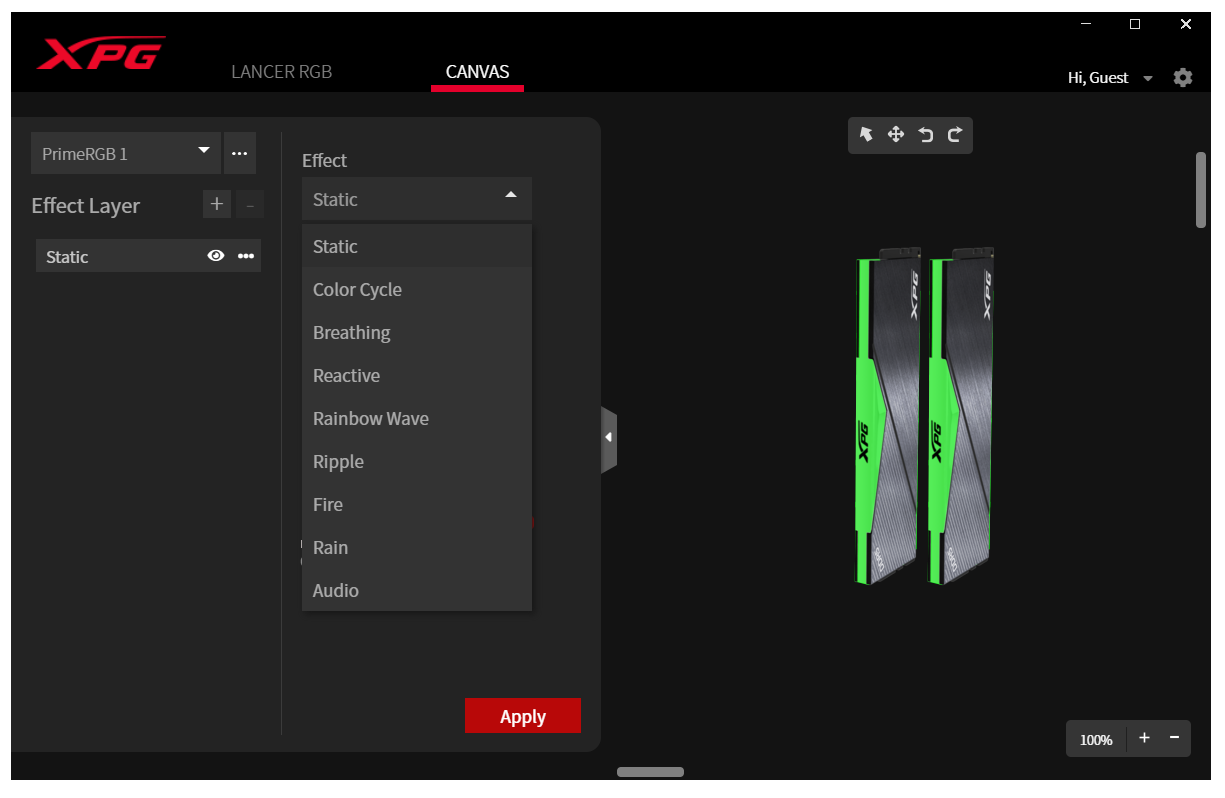This screenshot has width=1225, height=798.
Task: Click the XPG logo
Action: point(101,54)
